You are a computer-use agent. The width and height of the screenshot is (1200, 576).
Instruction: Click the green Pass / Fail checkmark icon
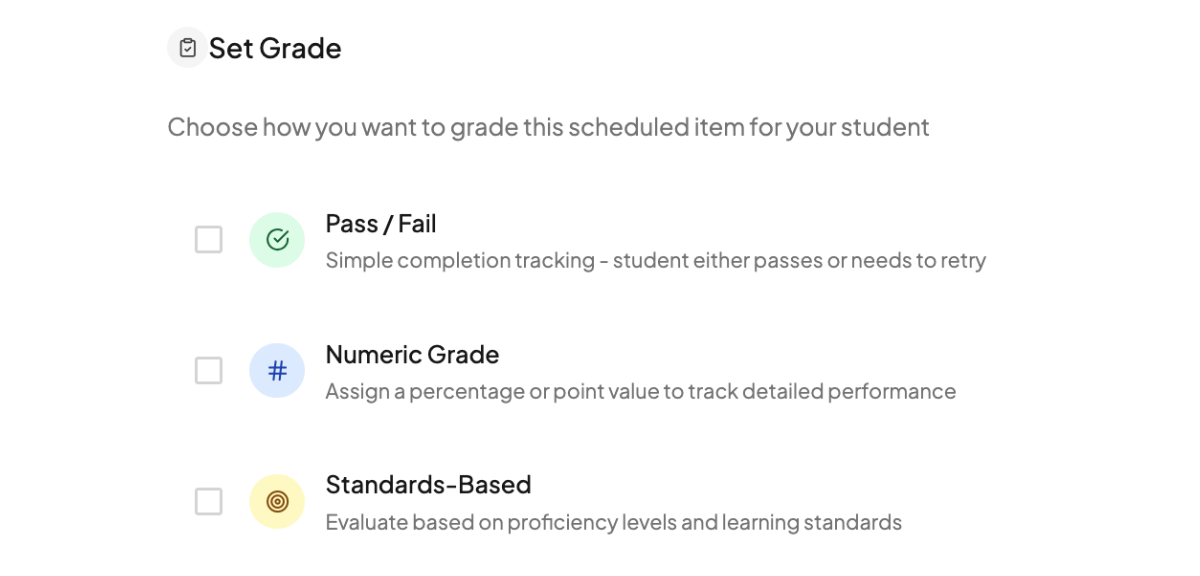click(x=277, y=240)
